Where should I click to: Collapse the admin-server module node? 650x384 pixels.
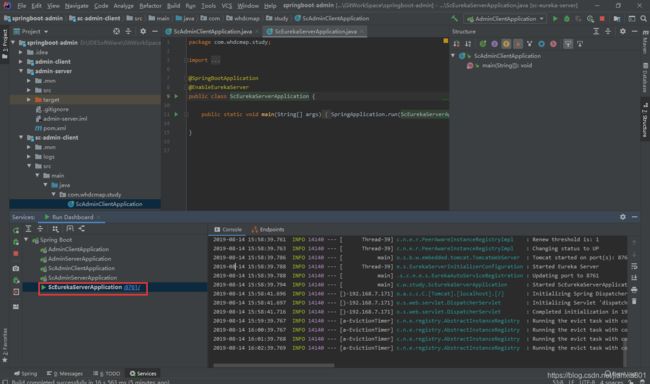point(21,71)
